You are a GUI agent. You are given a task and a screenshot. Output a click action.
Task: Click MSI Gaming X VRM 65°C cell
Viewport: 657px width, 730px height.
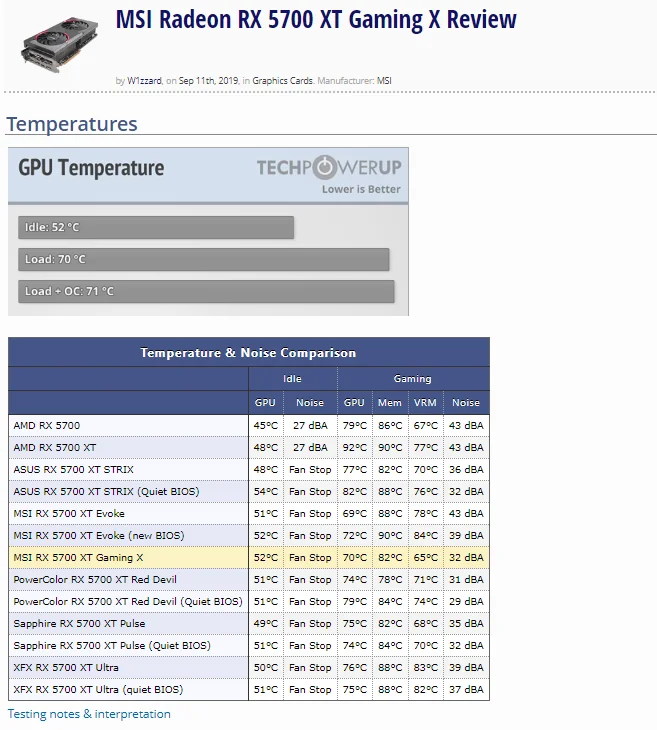point(425,557)
